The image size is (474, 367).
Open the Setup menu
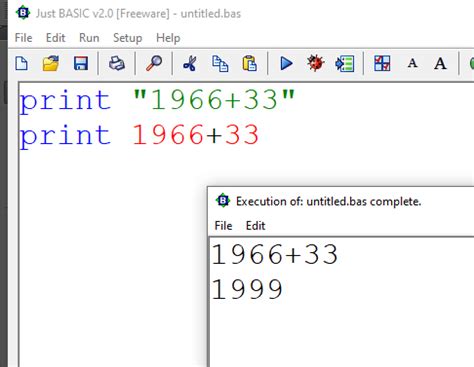click(127, 38)
